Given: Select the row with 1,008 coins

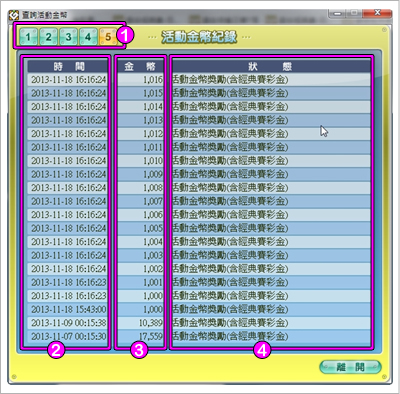Looking at the screenshot, I should coord(199,188).
